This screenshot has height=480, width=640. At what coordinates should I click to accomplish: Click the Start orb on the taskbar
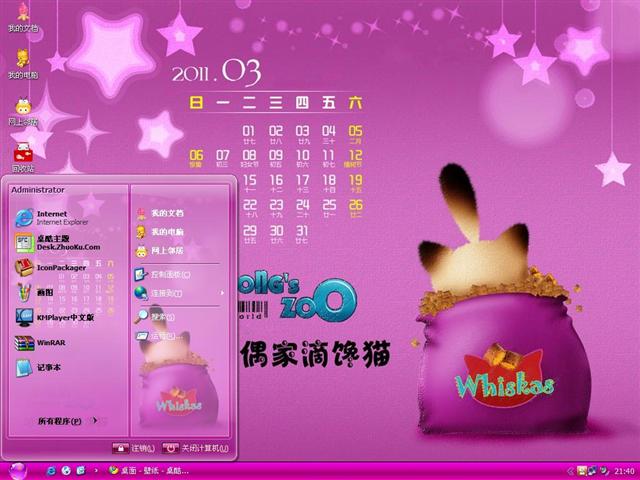17,471
